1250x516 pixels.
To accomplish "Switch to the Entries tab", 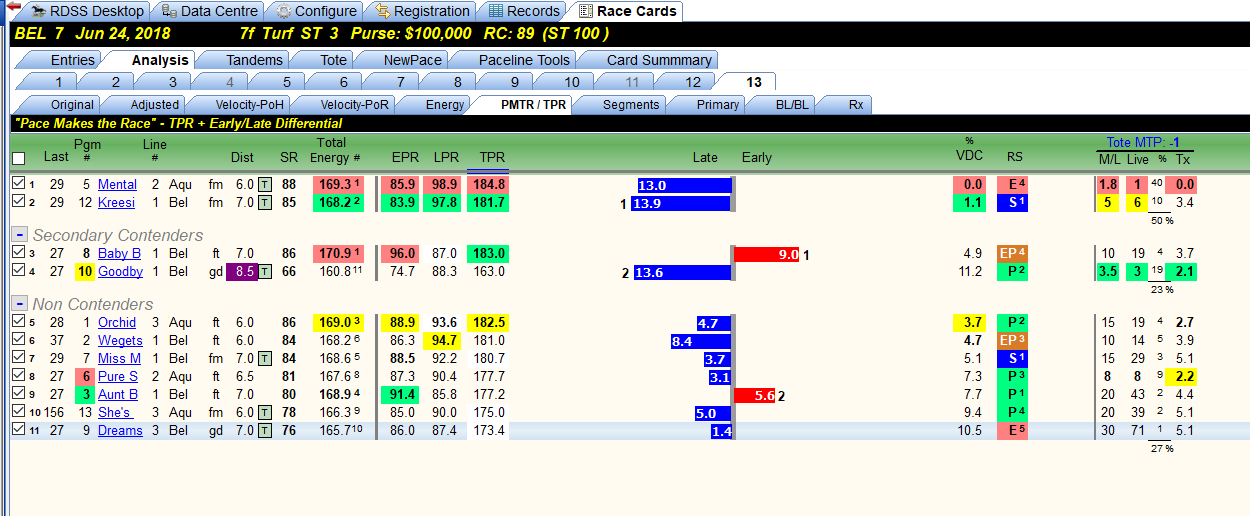I will pos(72,60).
